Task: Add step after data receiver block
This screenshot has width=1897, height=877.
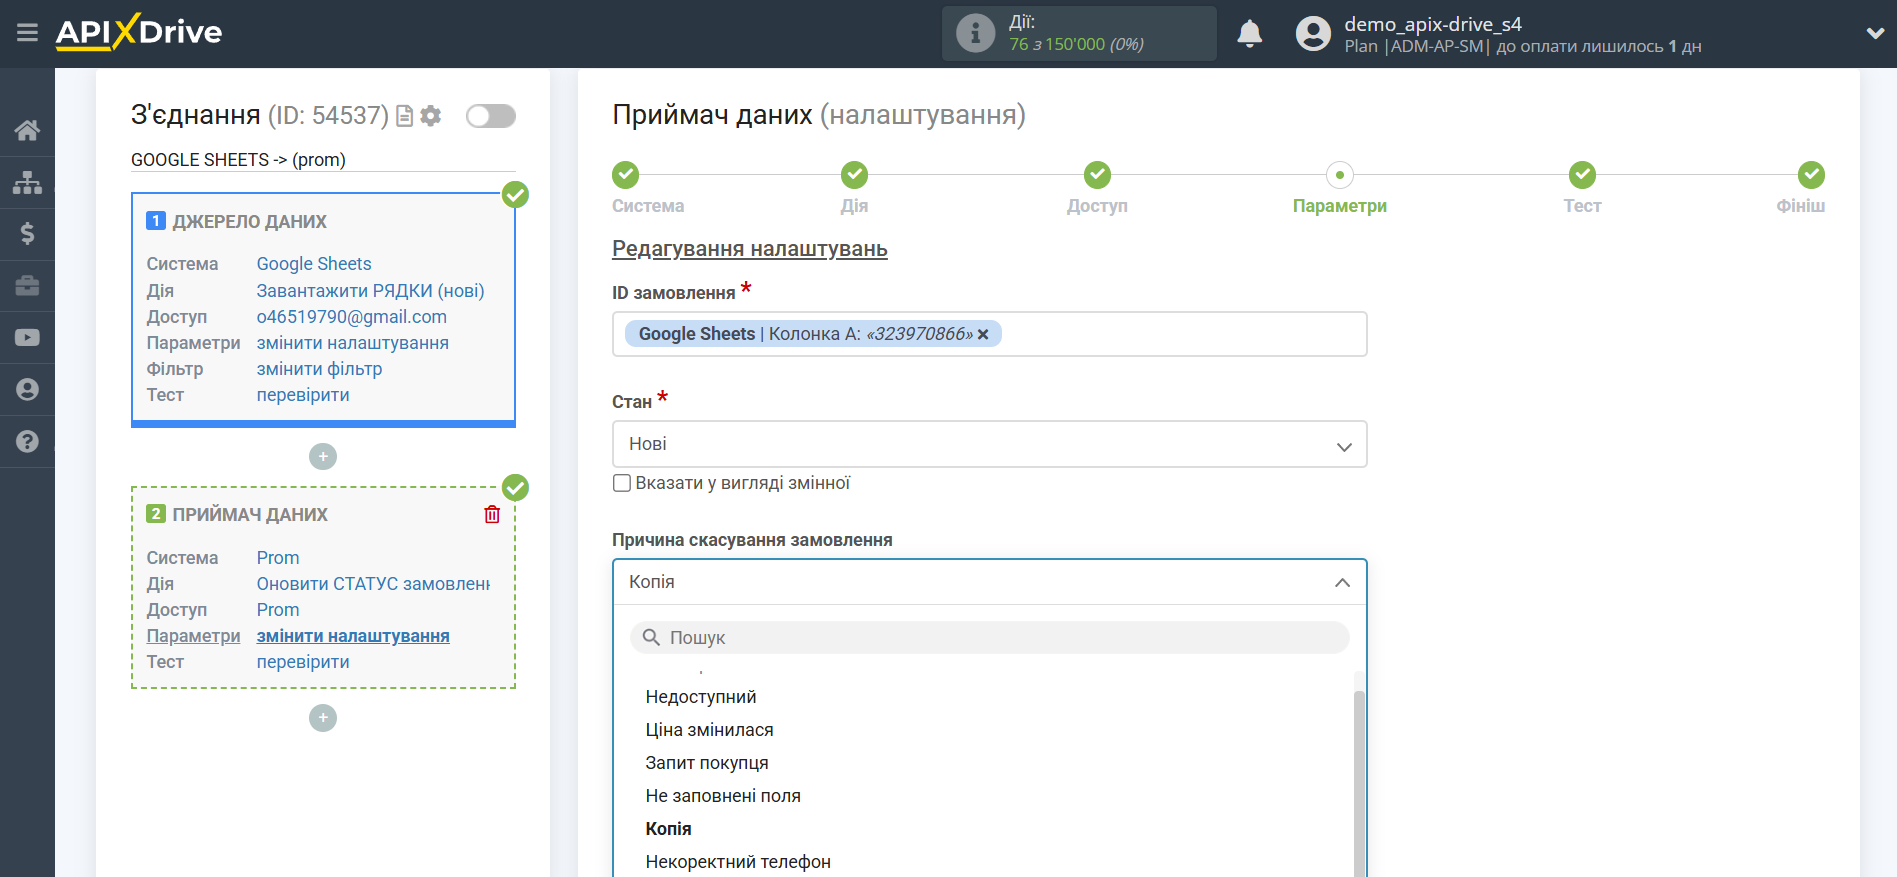Action: pyautogui.click(x=323, y=718)
